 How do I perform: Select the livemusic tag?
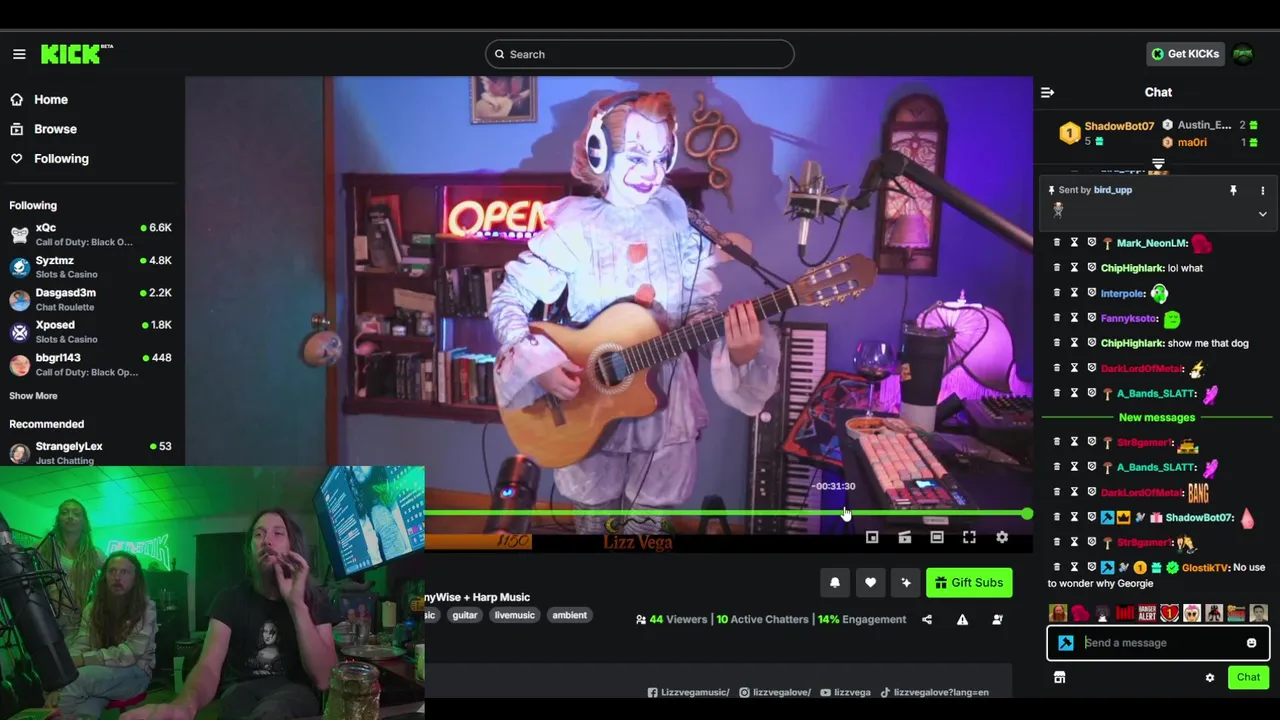515,615
